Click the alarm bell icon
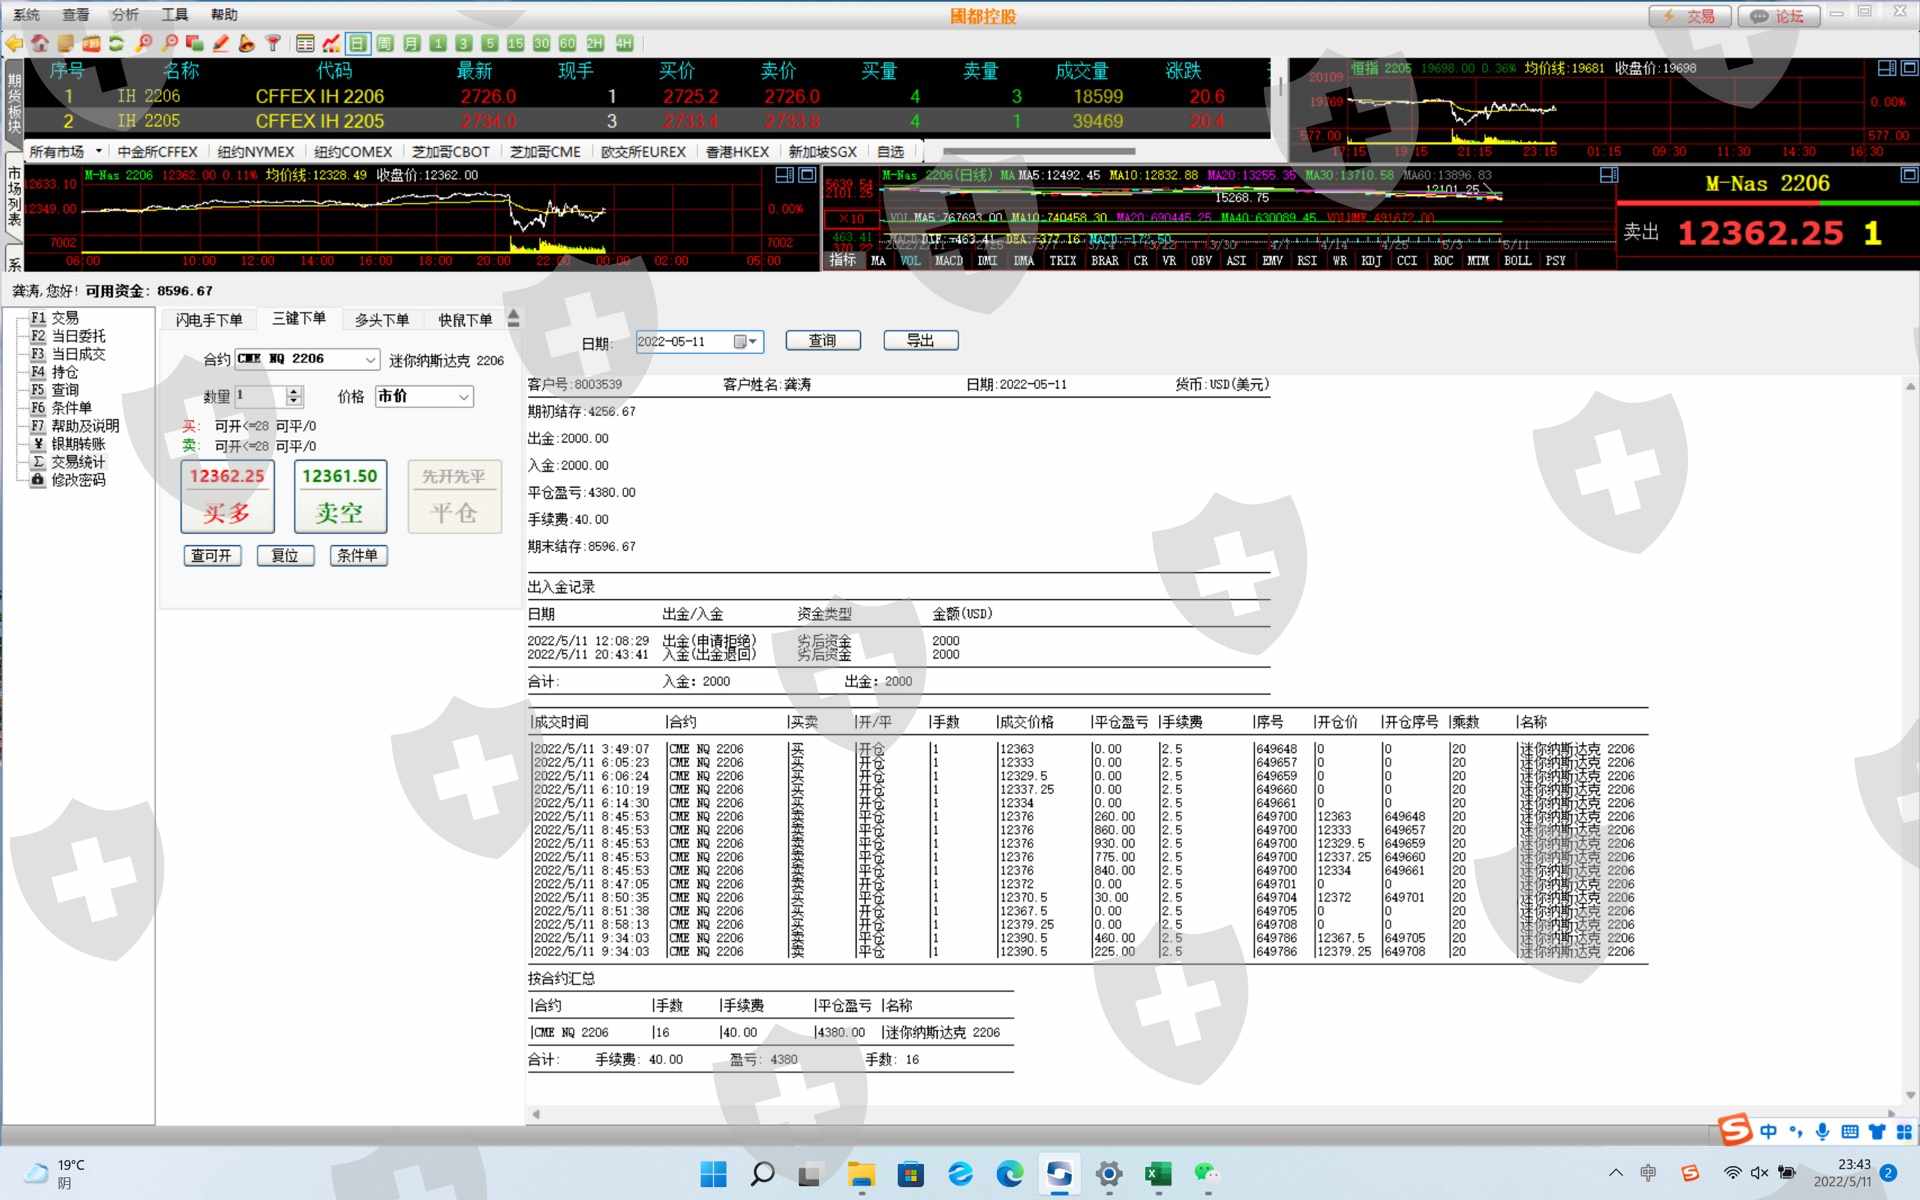 [x=246, y=43]
